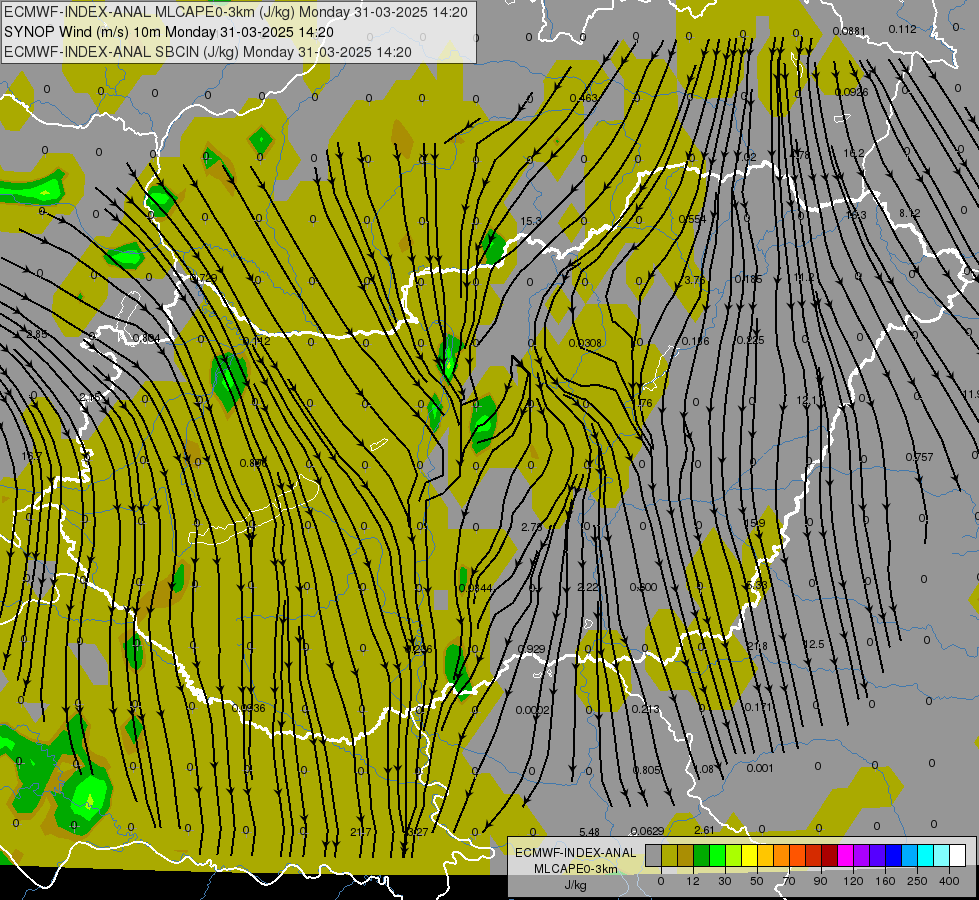
Task: Click the map value 2.22
Action: (588, 587)
